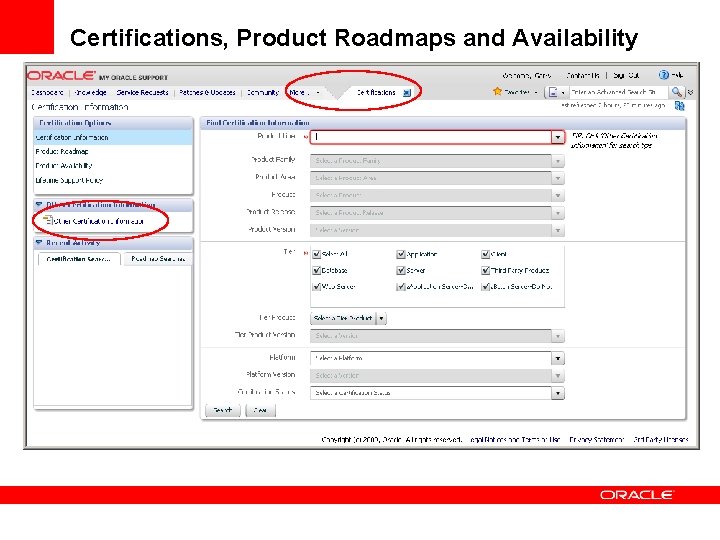This screenshot has height=540, width=720.
Task: Toggle the Server tier checkbox
Action: point(400,270)
